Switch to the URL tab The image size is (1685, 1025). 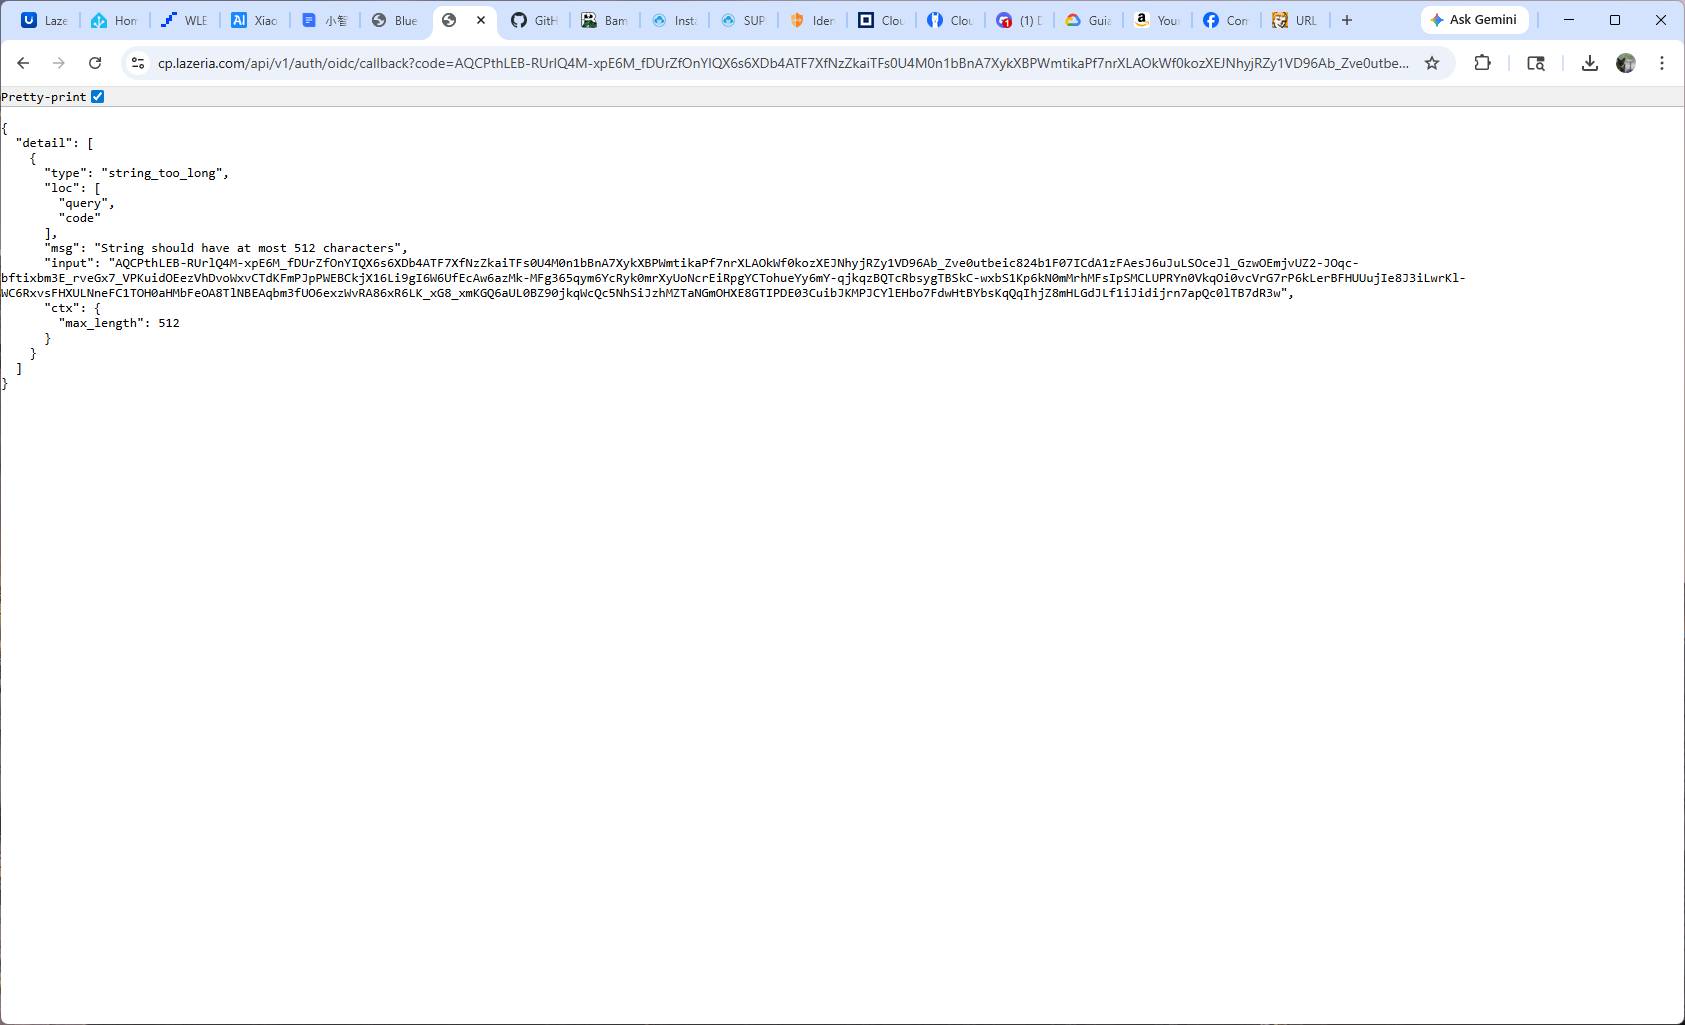[x=1295, y=20]
